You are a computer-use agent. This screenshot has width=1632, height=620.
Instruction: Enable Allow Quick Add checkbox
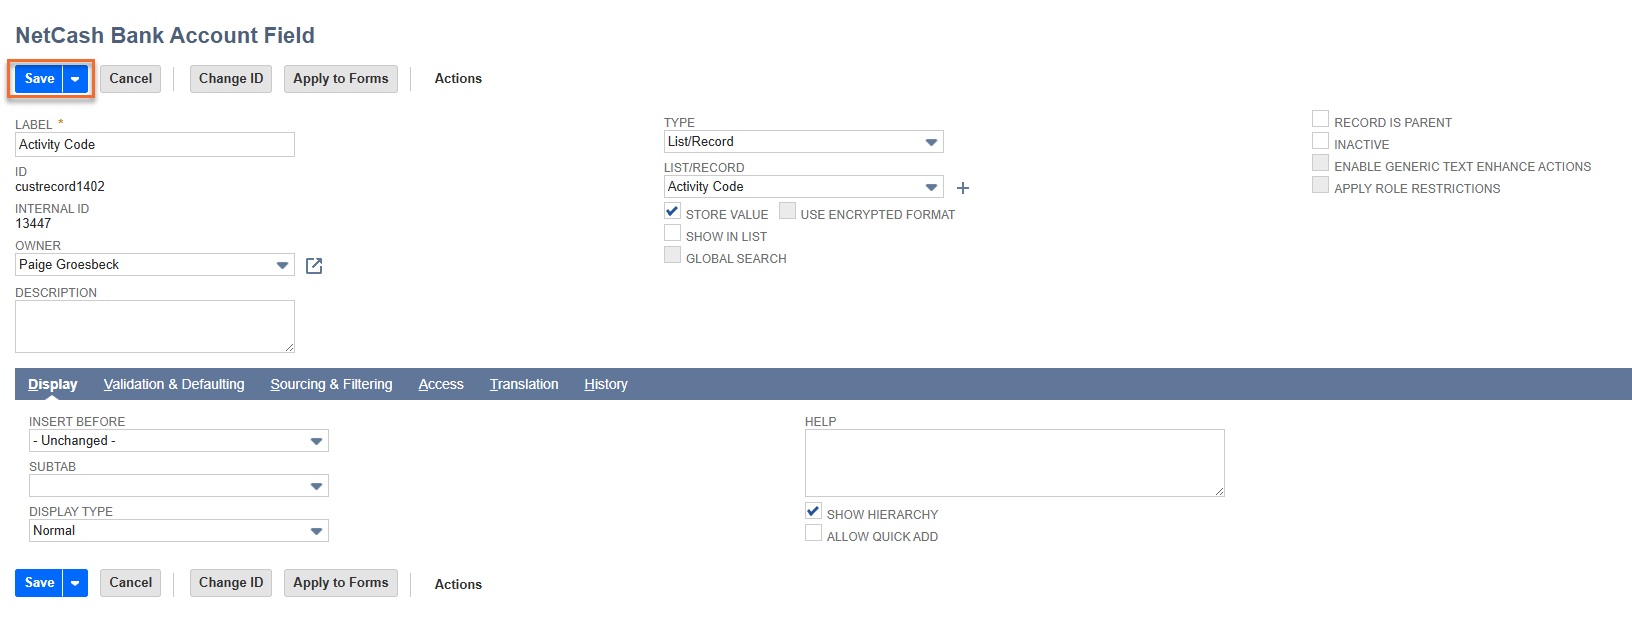[x=814, y=534]
